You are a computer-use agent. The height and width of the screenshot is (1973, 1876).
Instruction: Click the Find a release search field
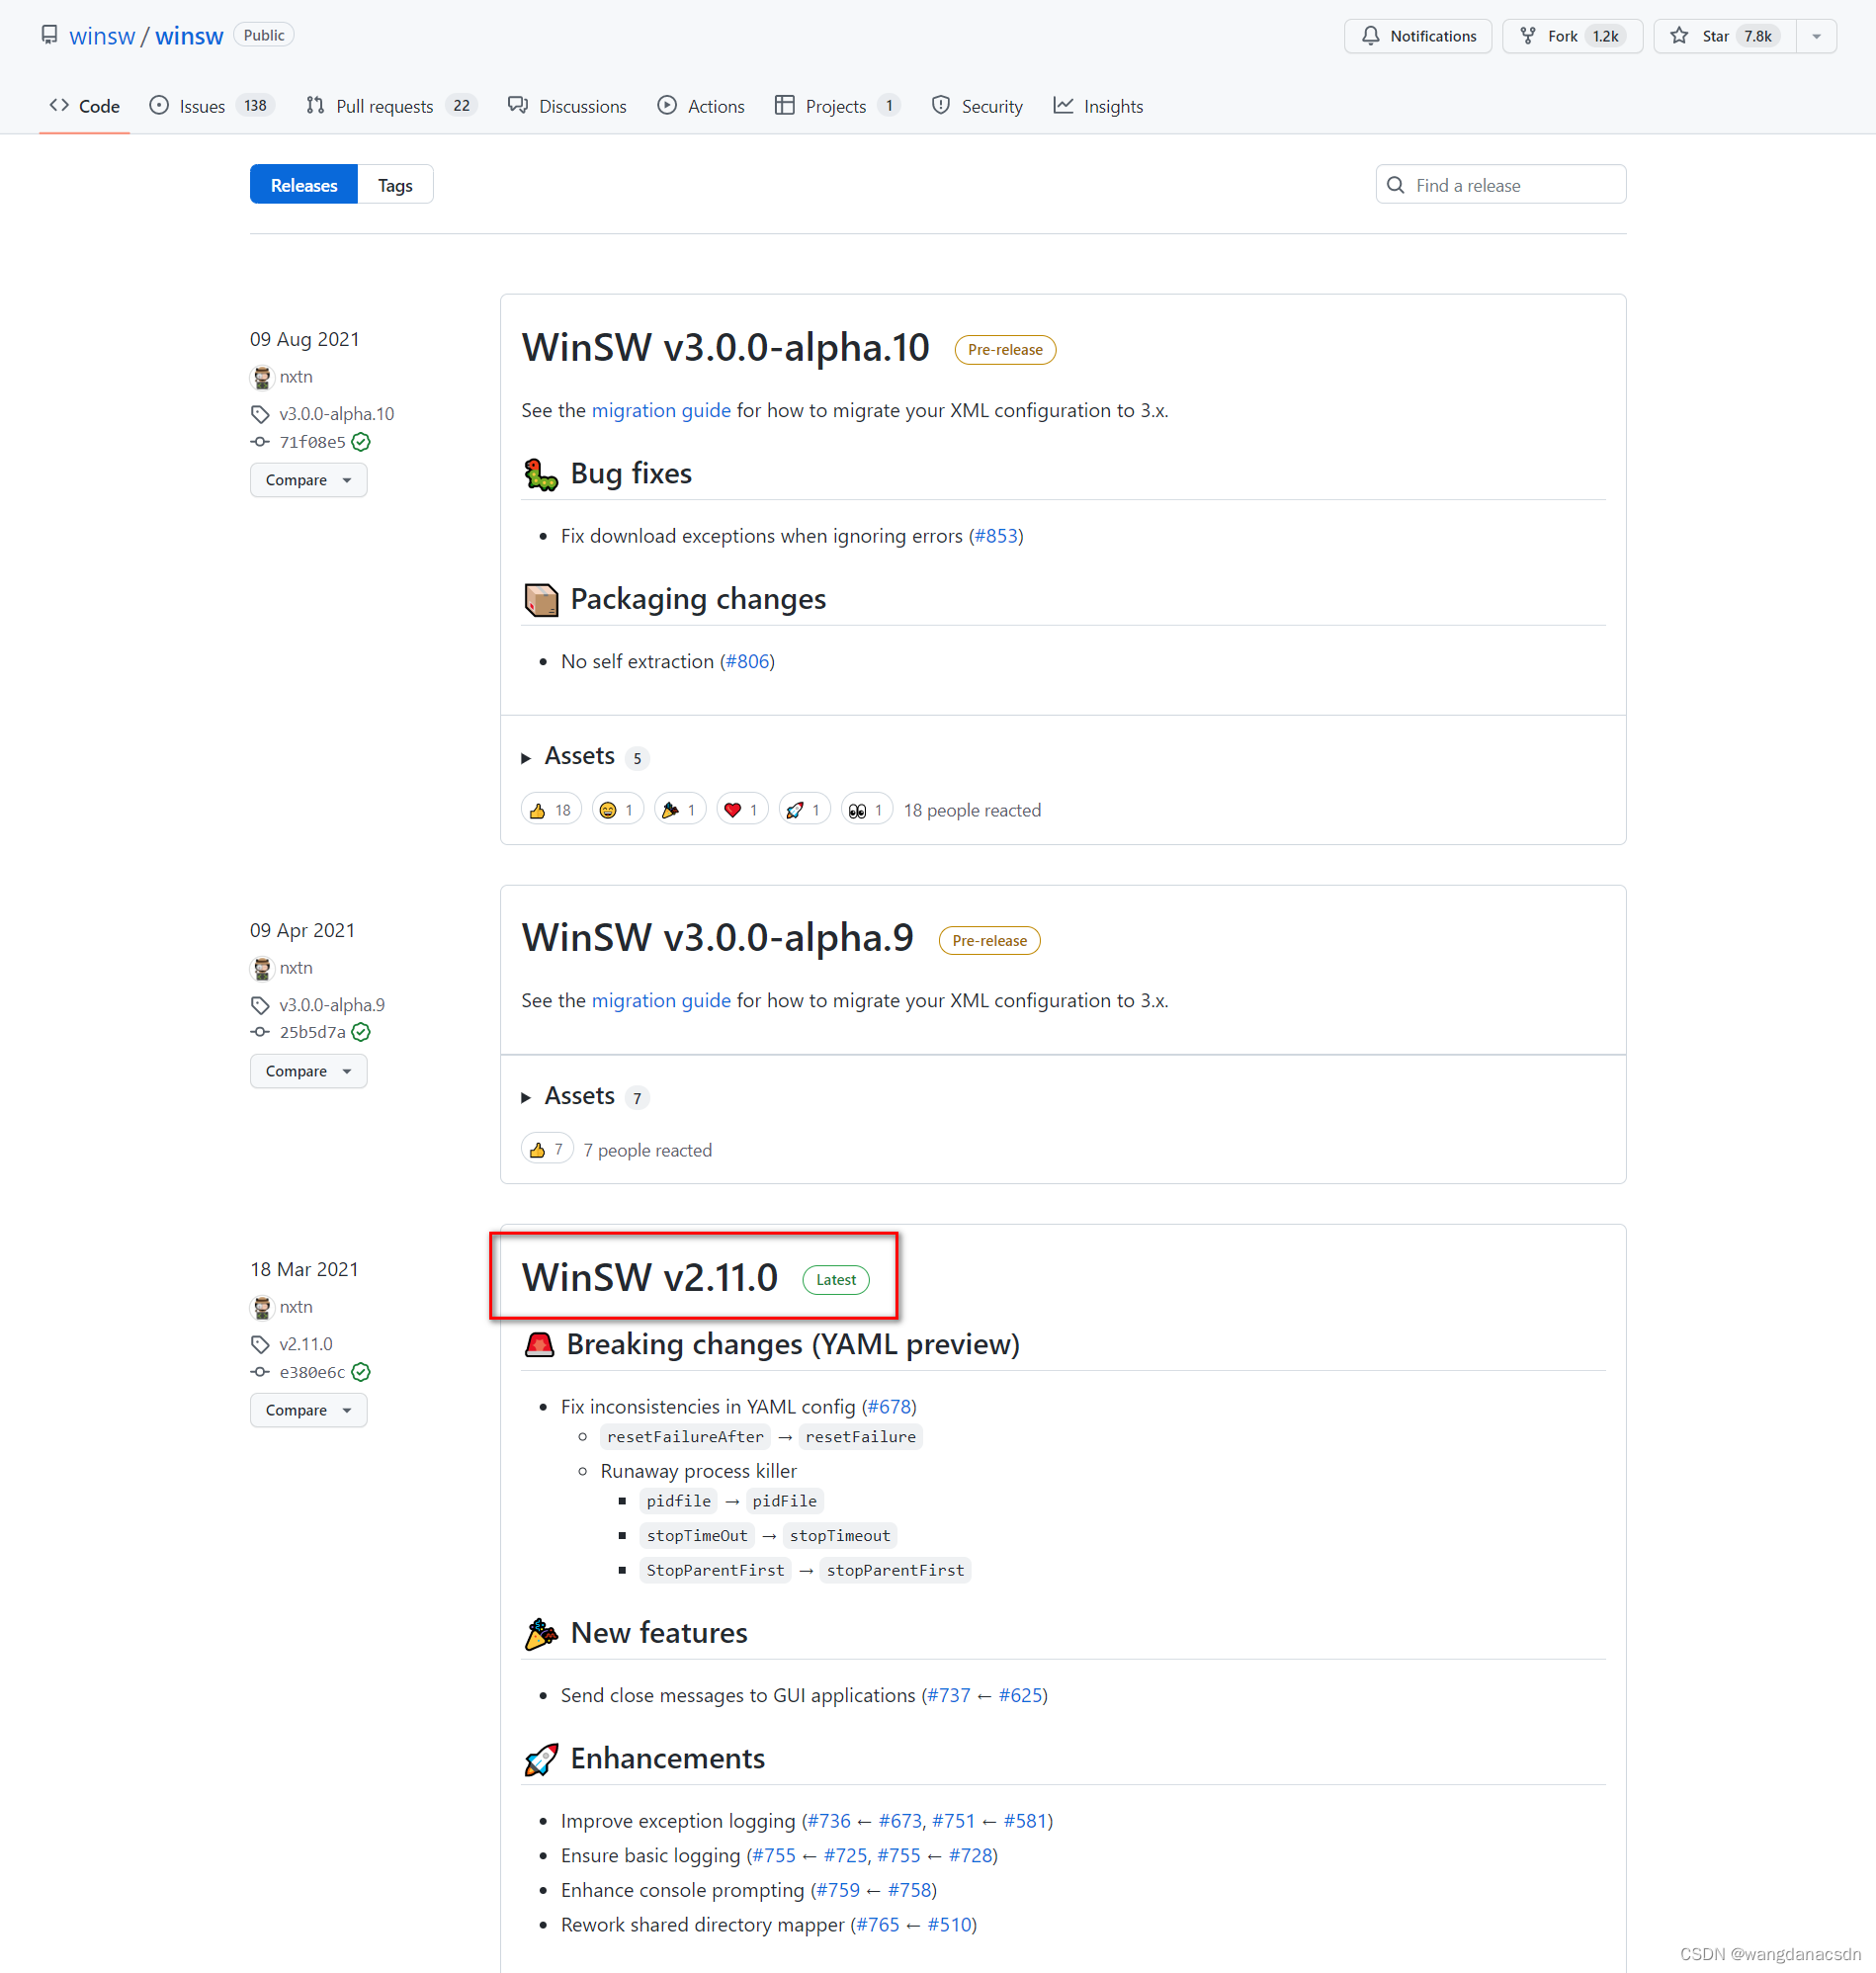pyautogui.click(x=1500, y=184)
